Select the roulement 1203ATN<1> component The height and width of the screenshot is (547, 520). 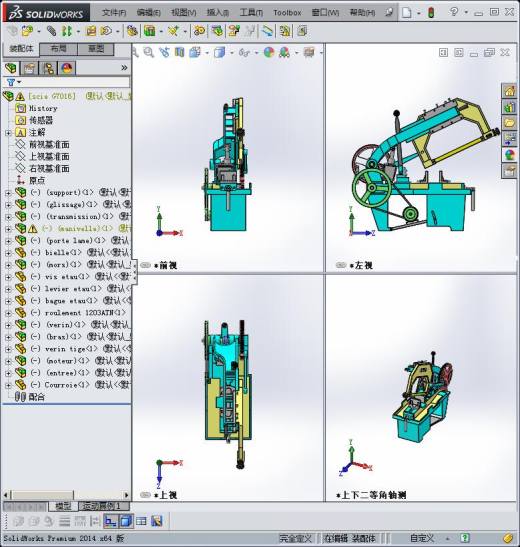(x=85, y=313)
